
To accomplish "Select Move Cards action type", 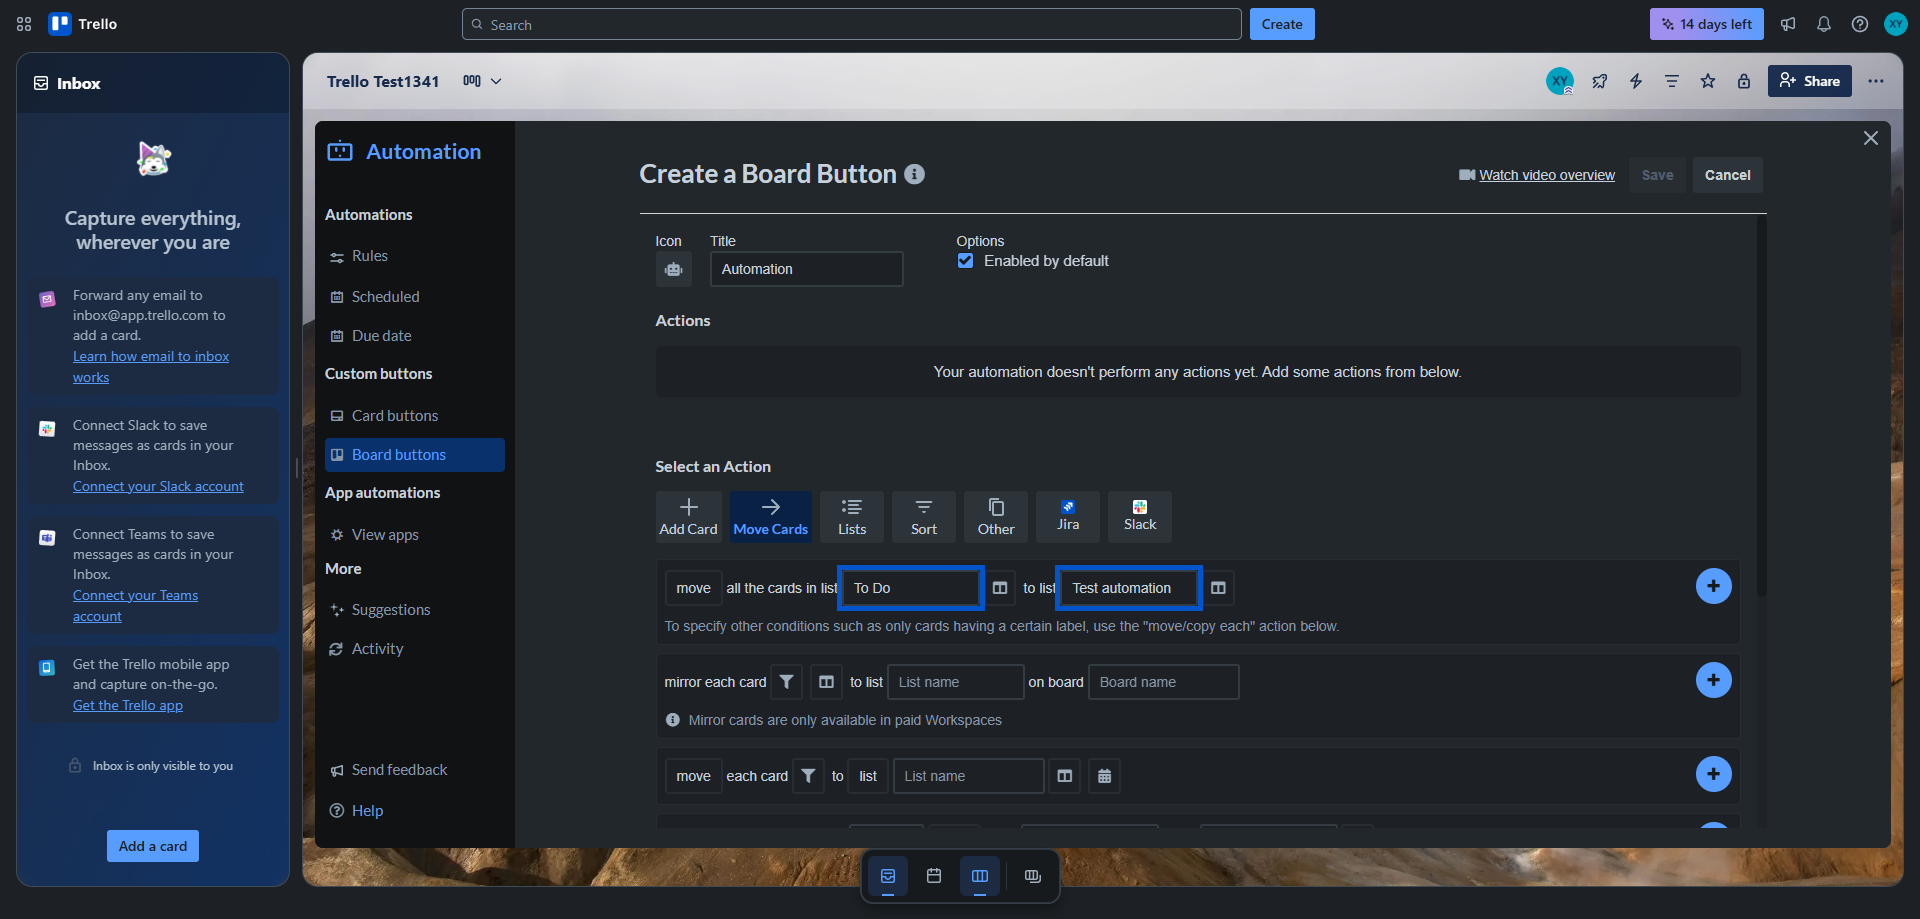I will [x=771, y=516].
